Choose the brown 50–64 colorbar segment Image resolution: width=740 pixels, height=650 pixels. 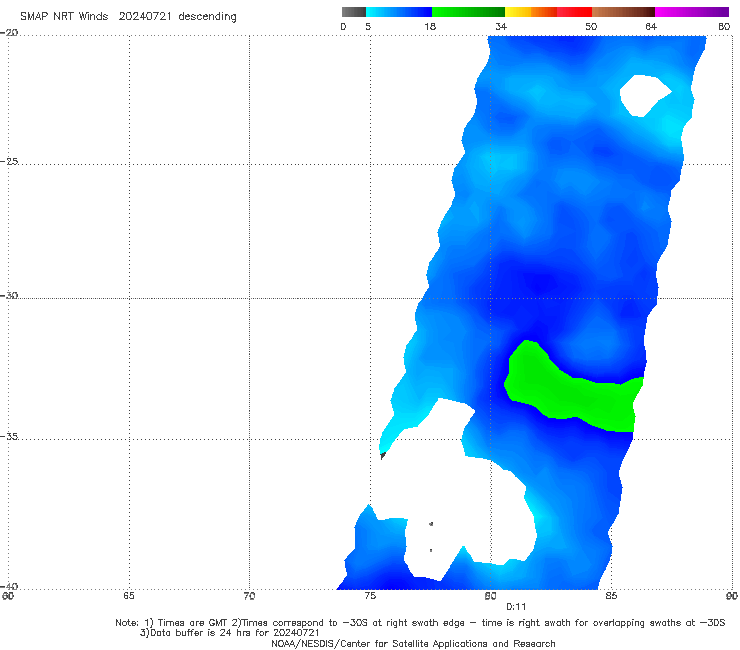(x=623, y=12)
